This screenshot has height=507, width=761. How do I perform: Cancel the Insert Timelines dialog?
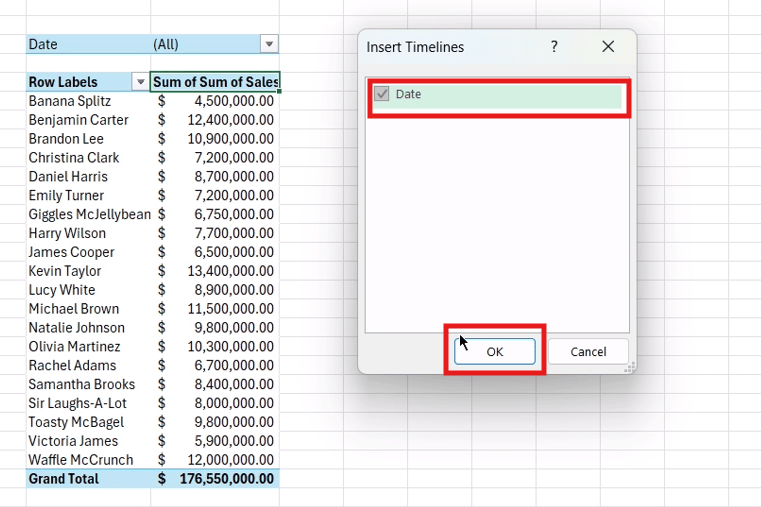(x=588, y=351)
